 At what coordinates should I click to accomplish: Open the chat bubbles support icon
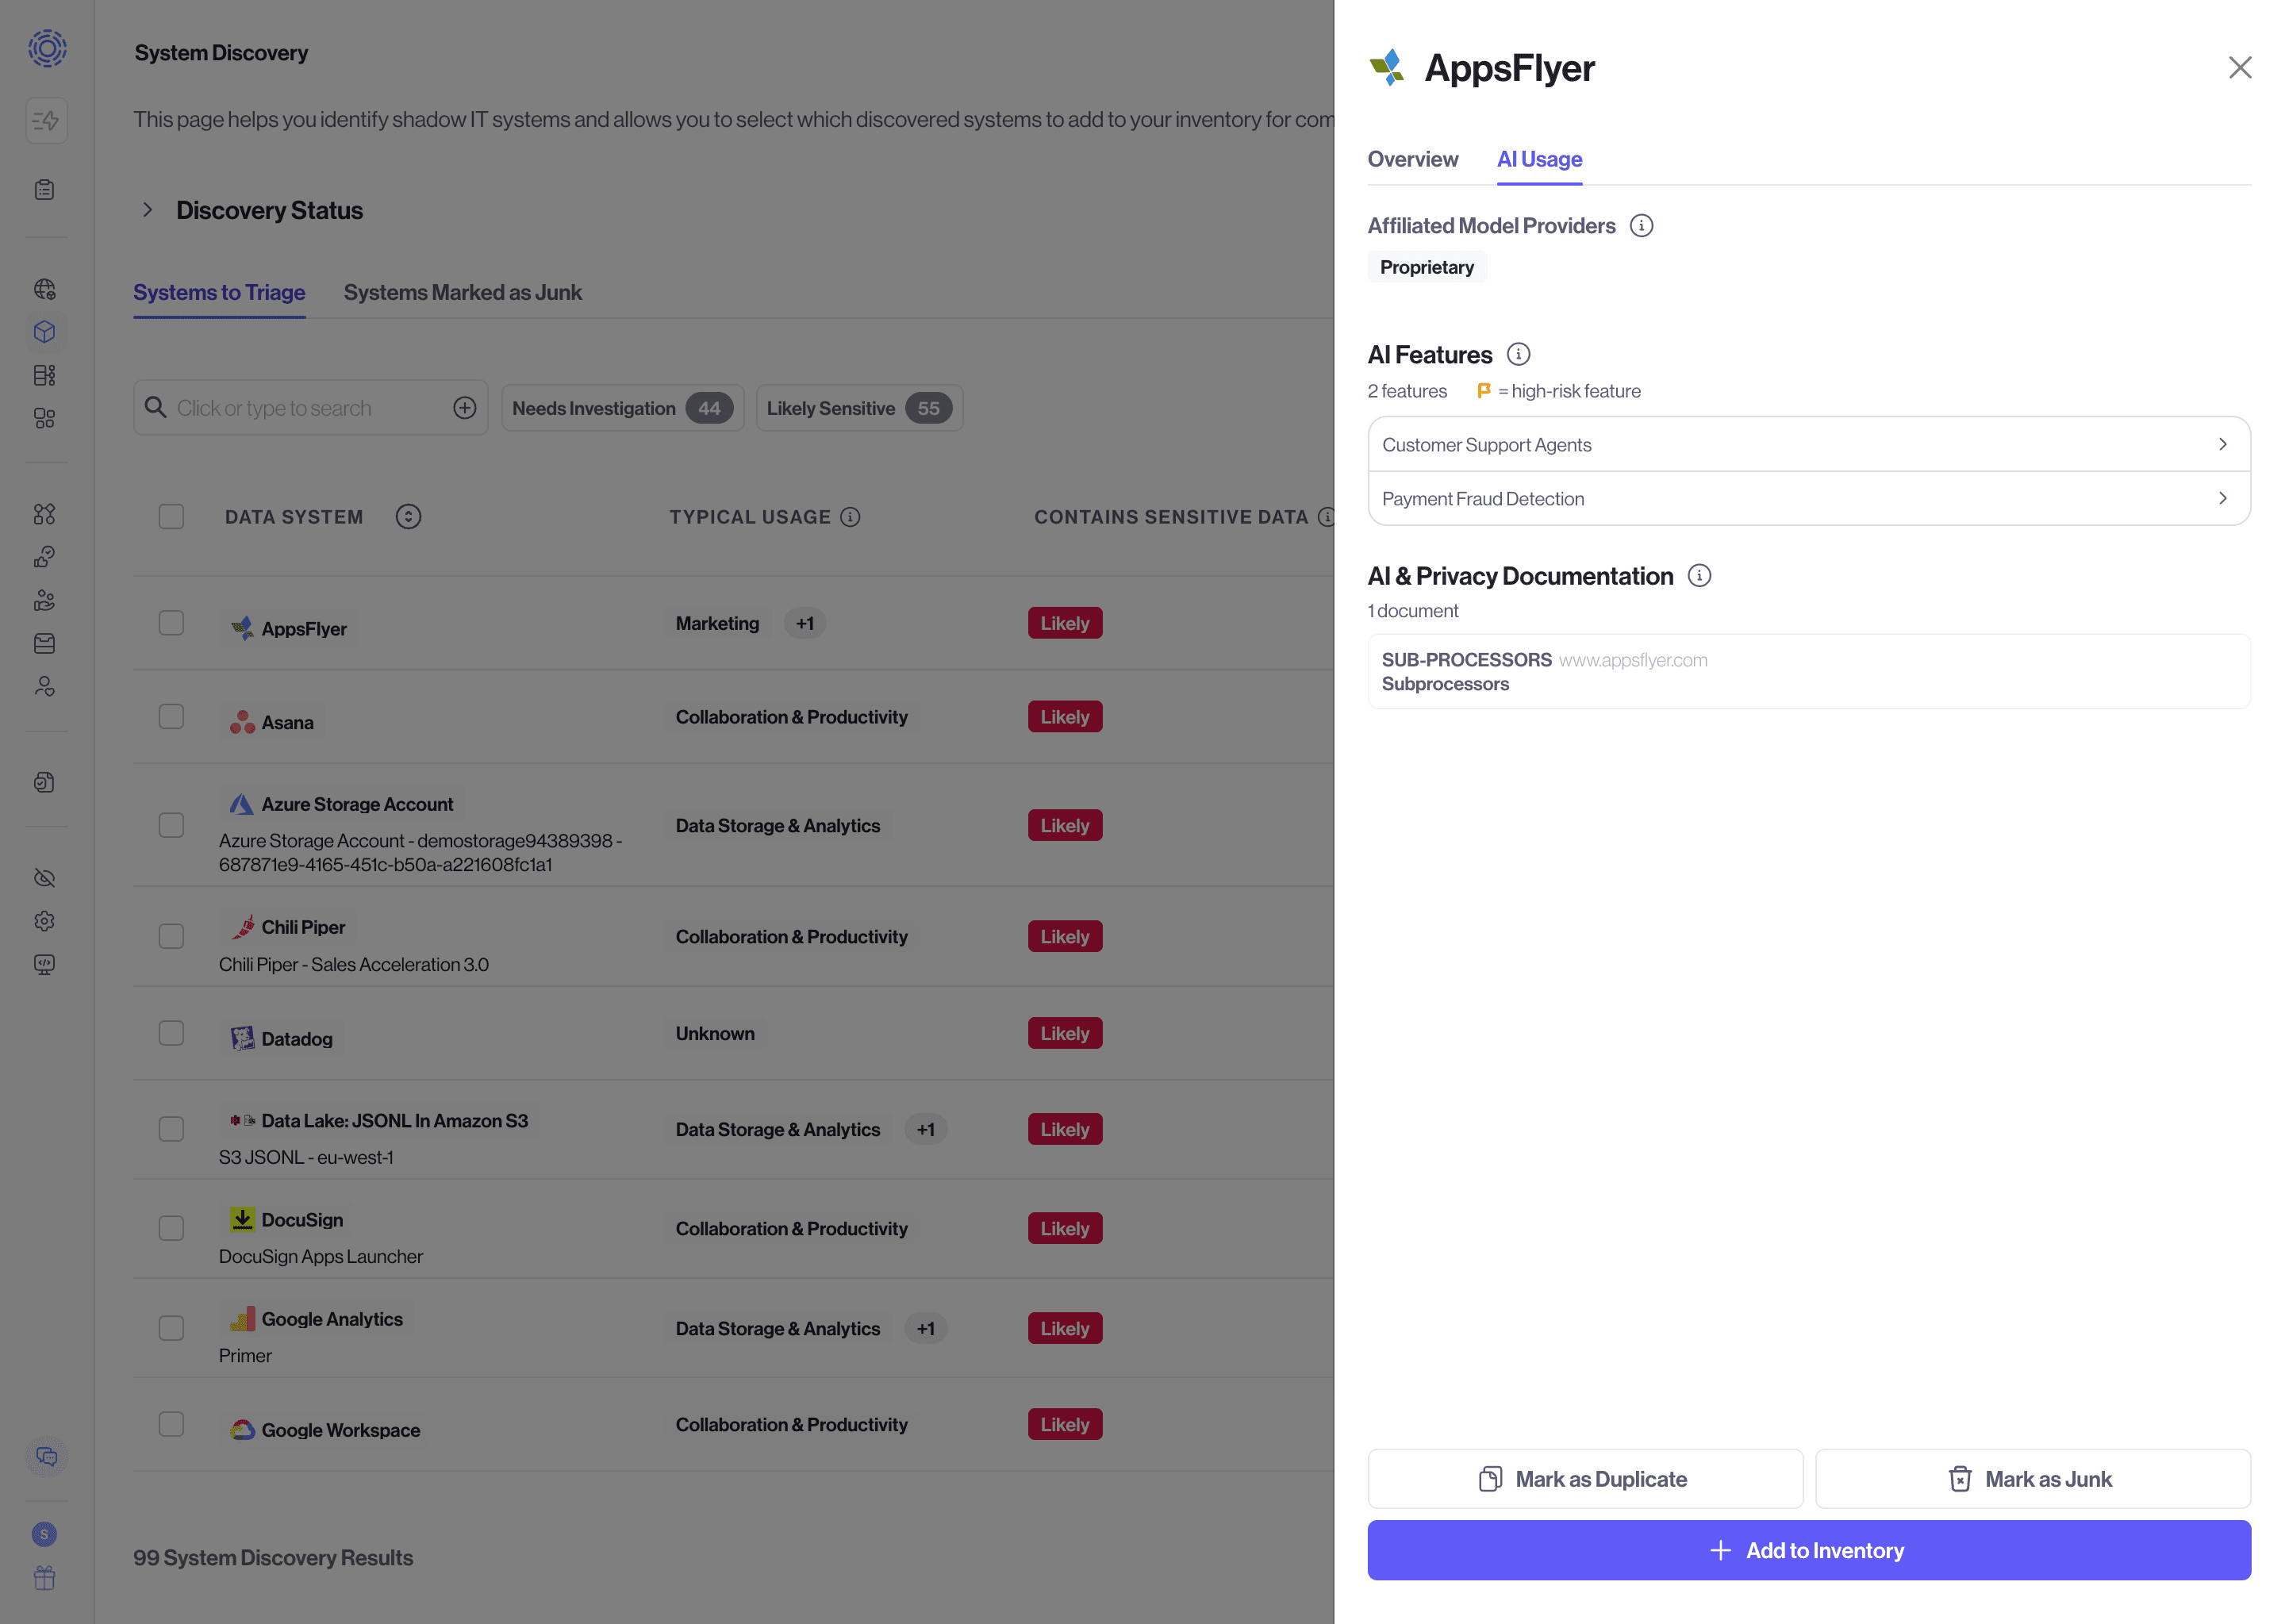[47, 1457]
